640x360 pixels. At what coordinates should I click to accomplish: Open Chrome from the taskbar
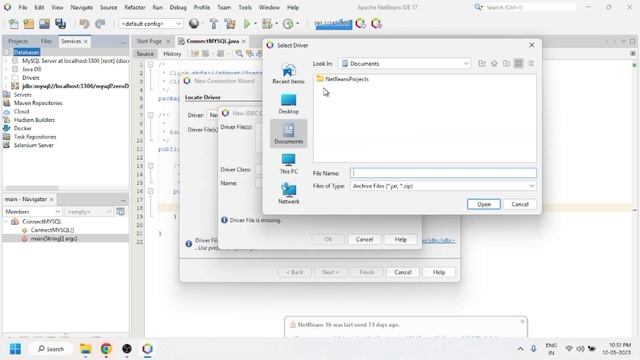coord(106,349)
